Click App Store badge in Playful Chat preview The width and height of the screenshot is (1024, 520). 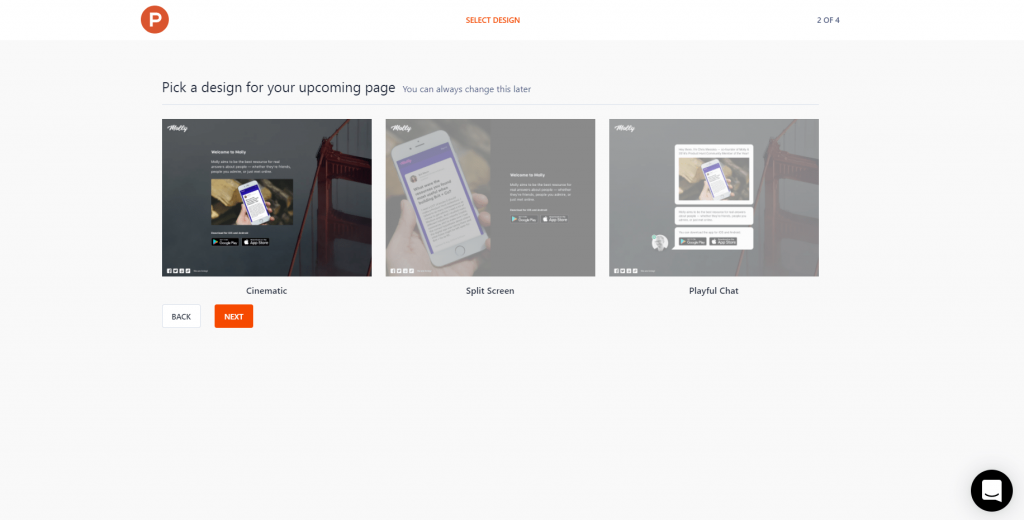(x=724, y=241)
